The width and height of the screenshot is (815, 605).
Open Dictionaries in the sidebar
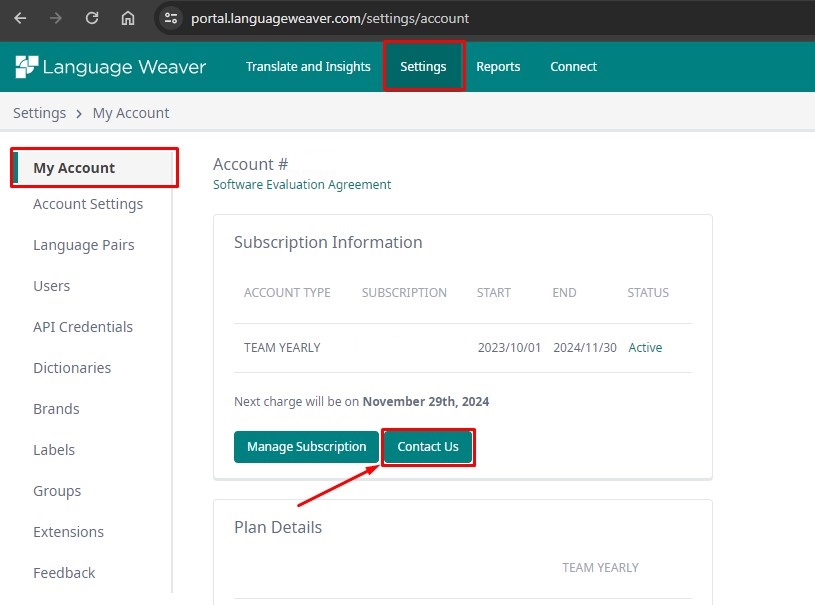tap(72, 368)
